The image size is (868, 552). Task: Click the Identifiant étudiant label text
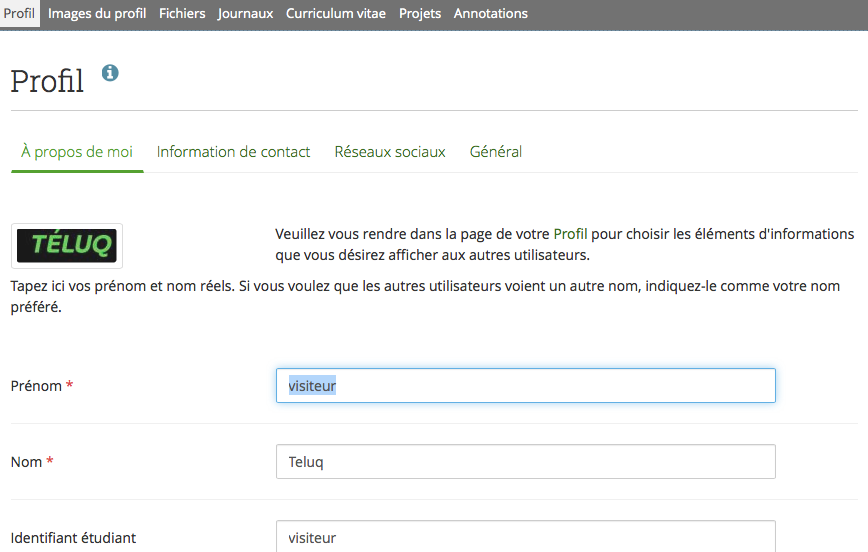(x=73, y=538)
